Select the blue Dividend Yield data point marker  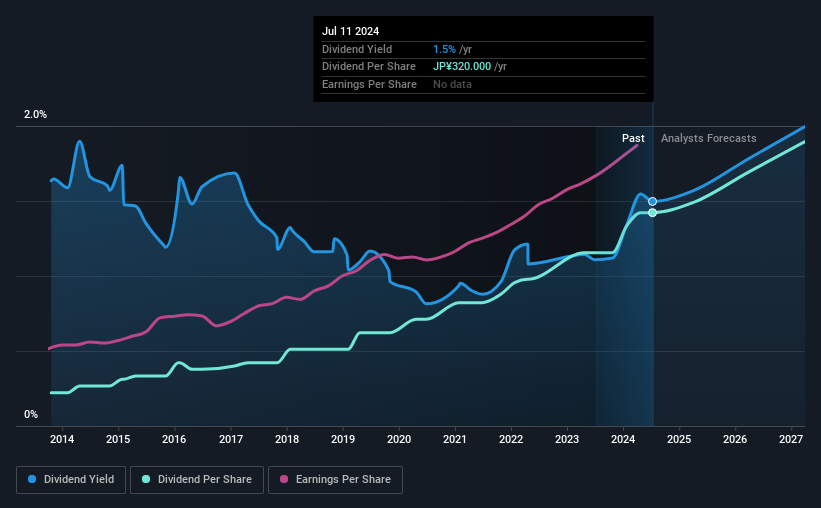point(652,202)
